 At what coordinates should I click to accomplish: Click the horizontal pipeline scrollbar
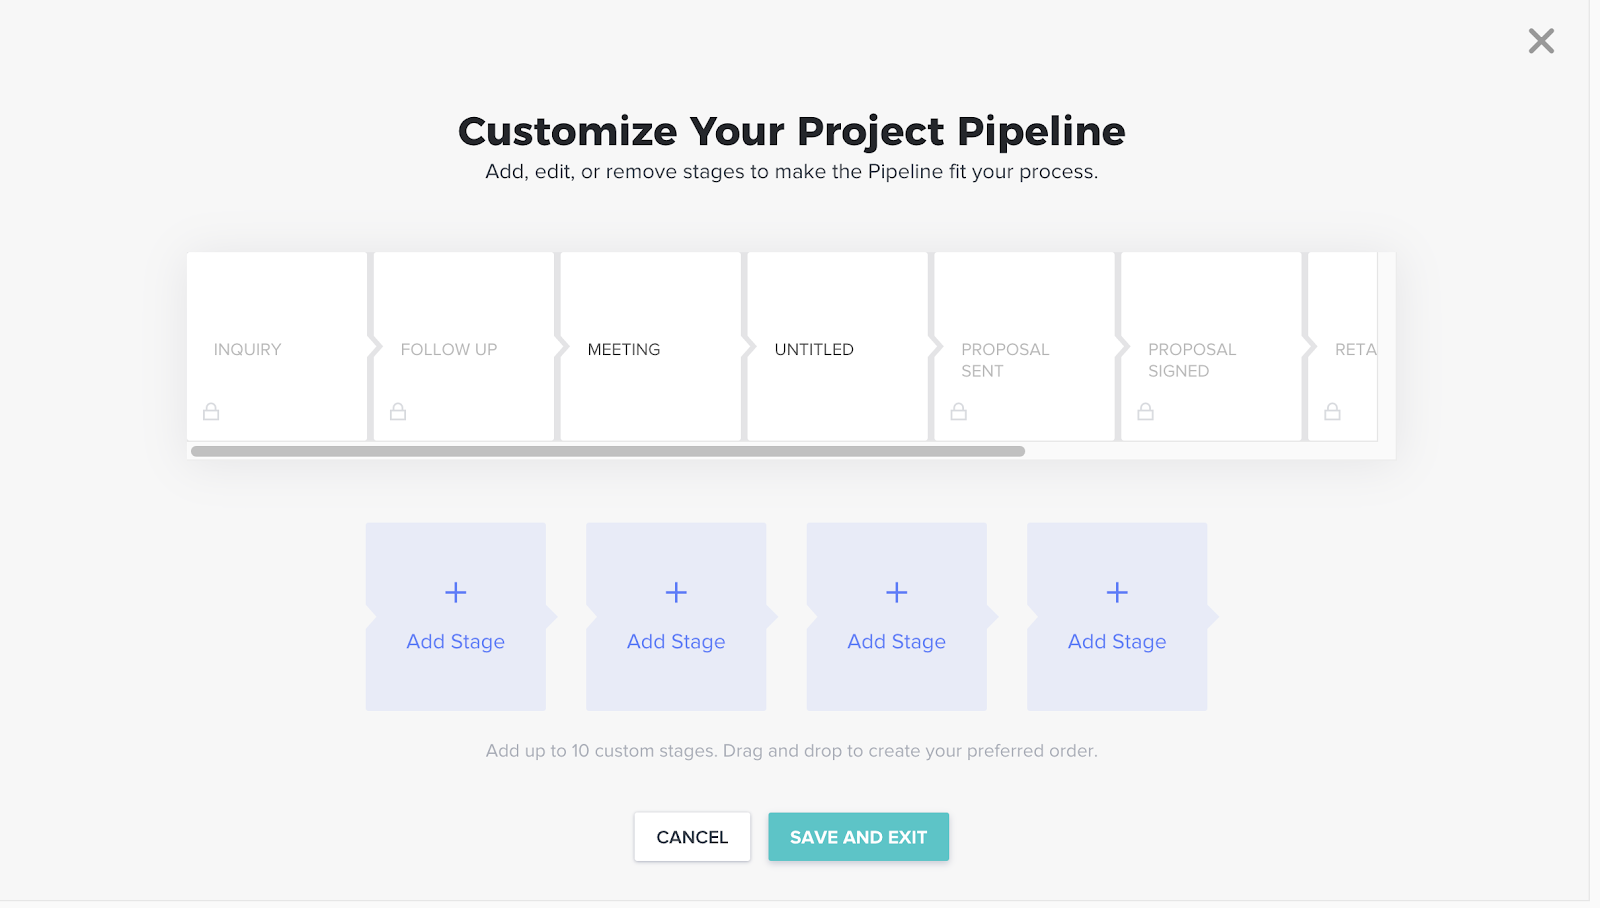coord(608,451)
